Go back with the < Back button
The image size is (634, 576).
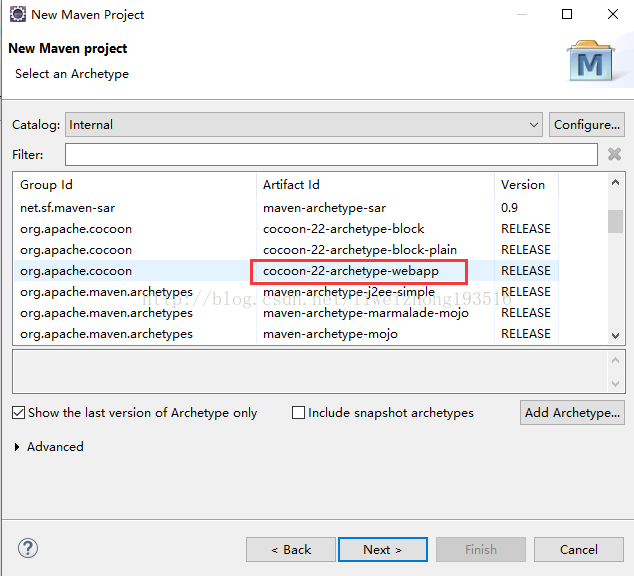pyautogui.click(x=291, y=549)
